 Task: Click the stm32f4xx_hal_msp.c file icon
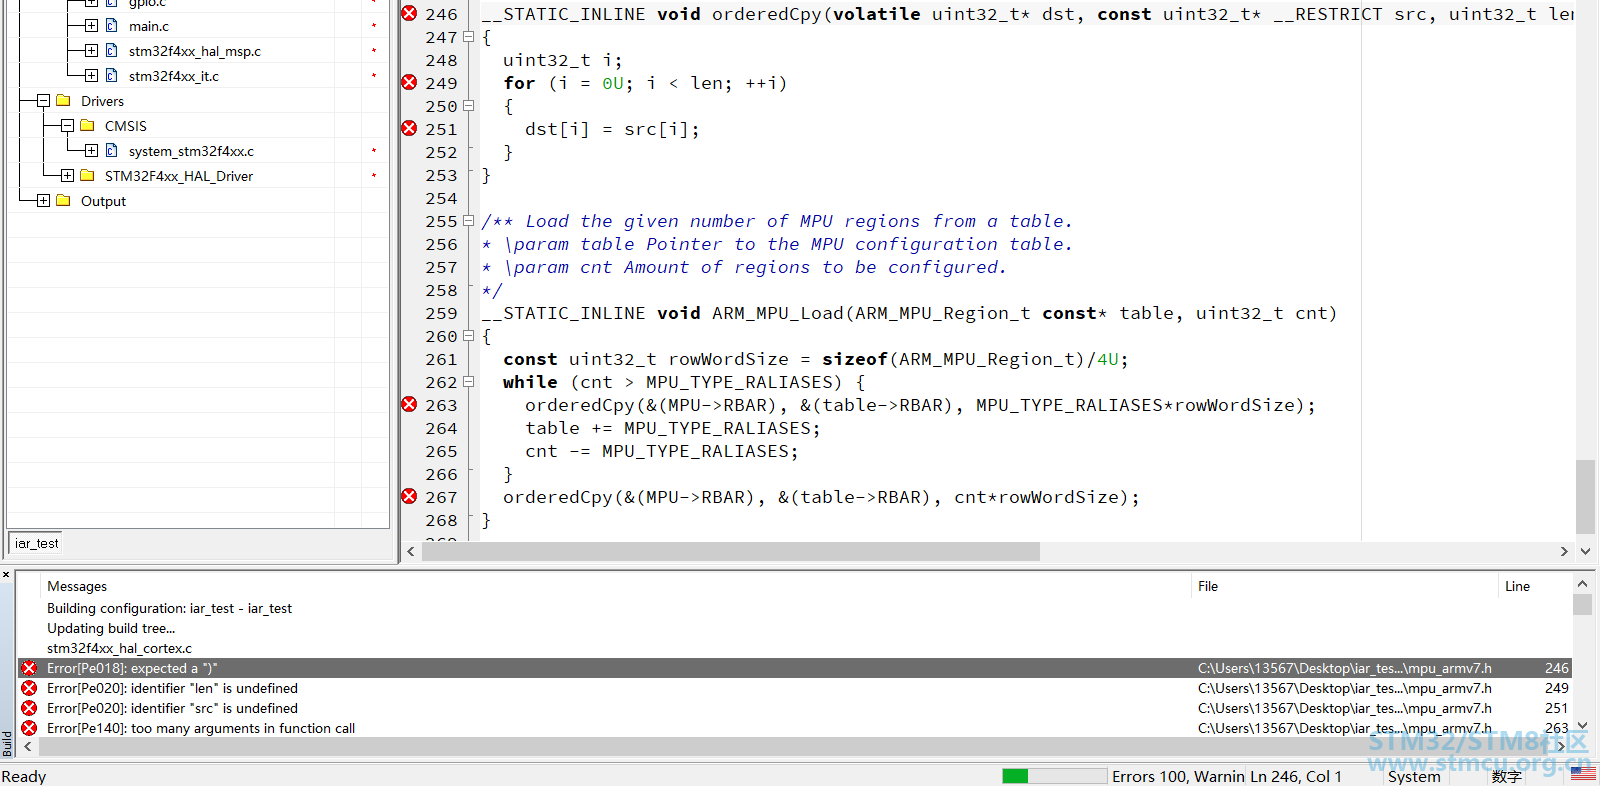pos(112,51)
